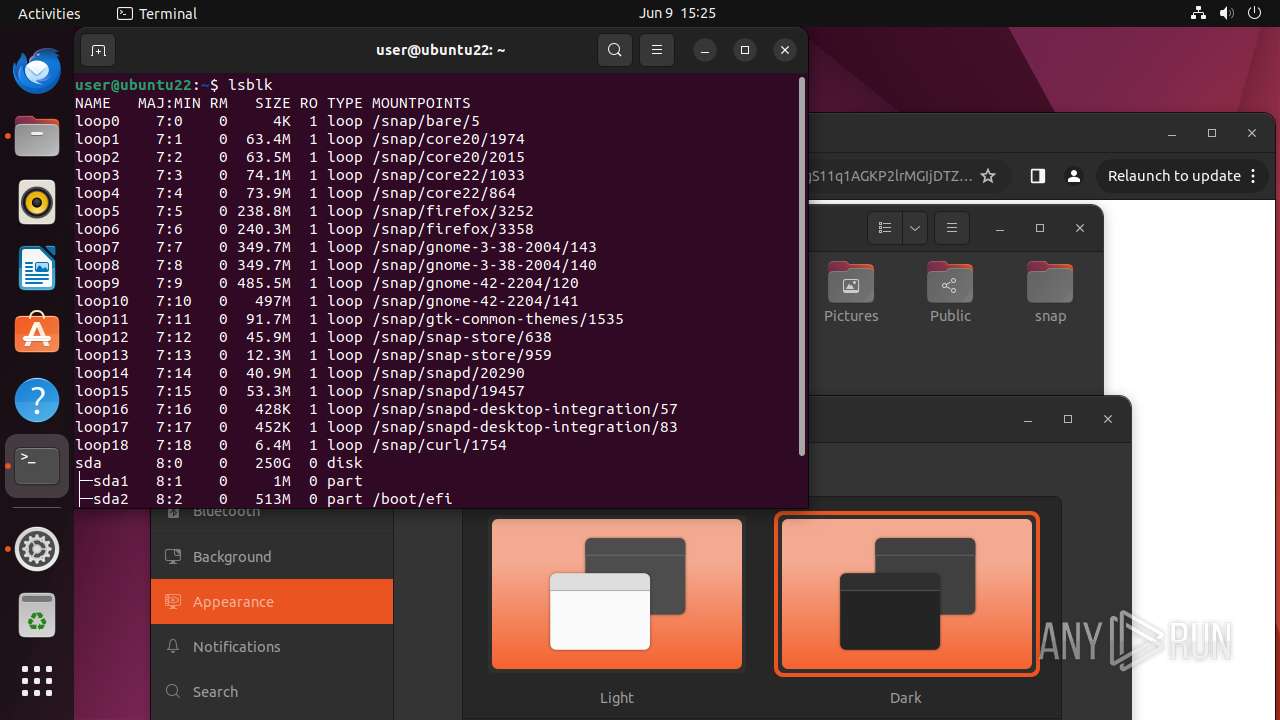Click the network status icon
Image resolution: width=1280 pixels, height=720 pixels.
[x=1199, y=14]
